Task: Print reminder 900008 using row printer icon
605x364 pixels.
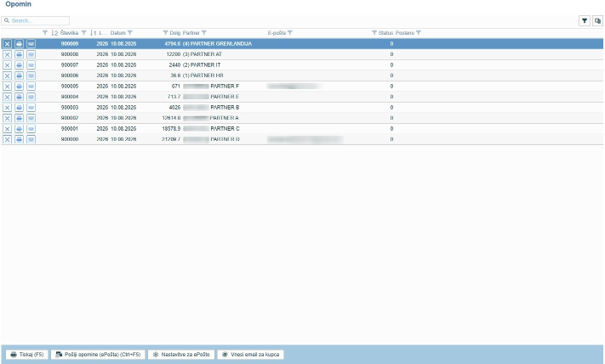Action: click(x=19, y=54)
